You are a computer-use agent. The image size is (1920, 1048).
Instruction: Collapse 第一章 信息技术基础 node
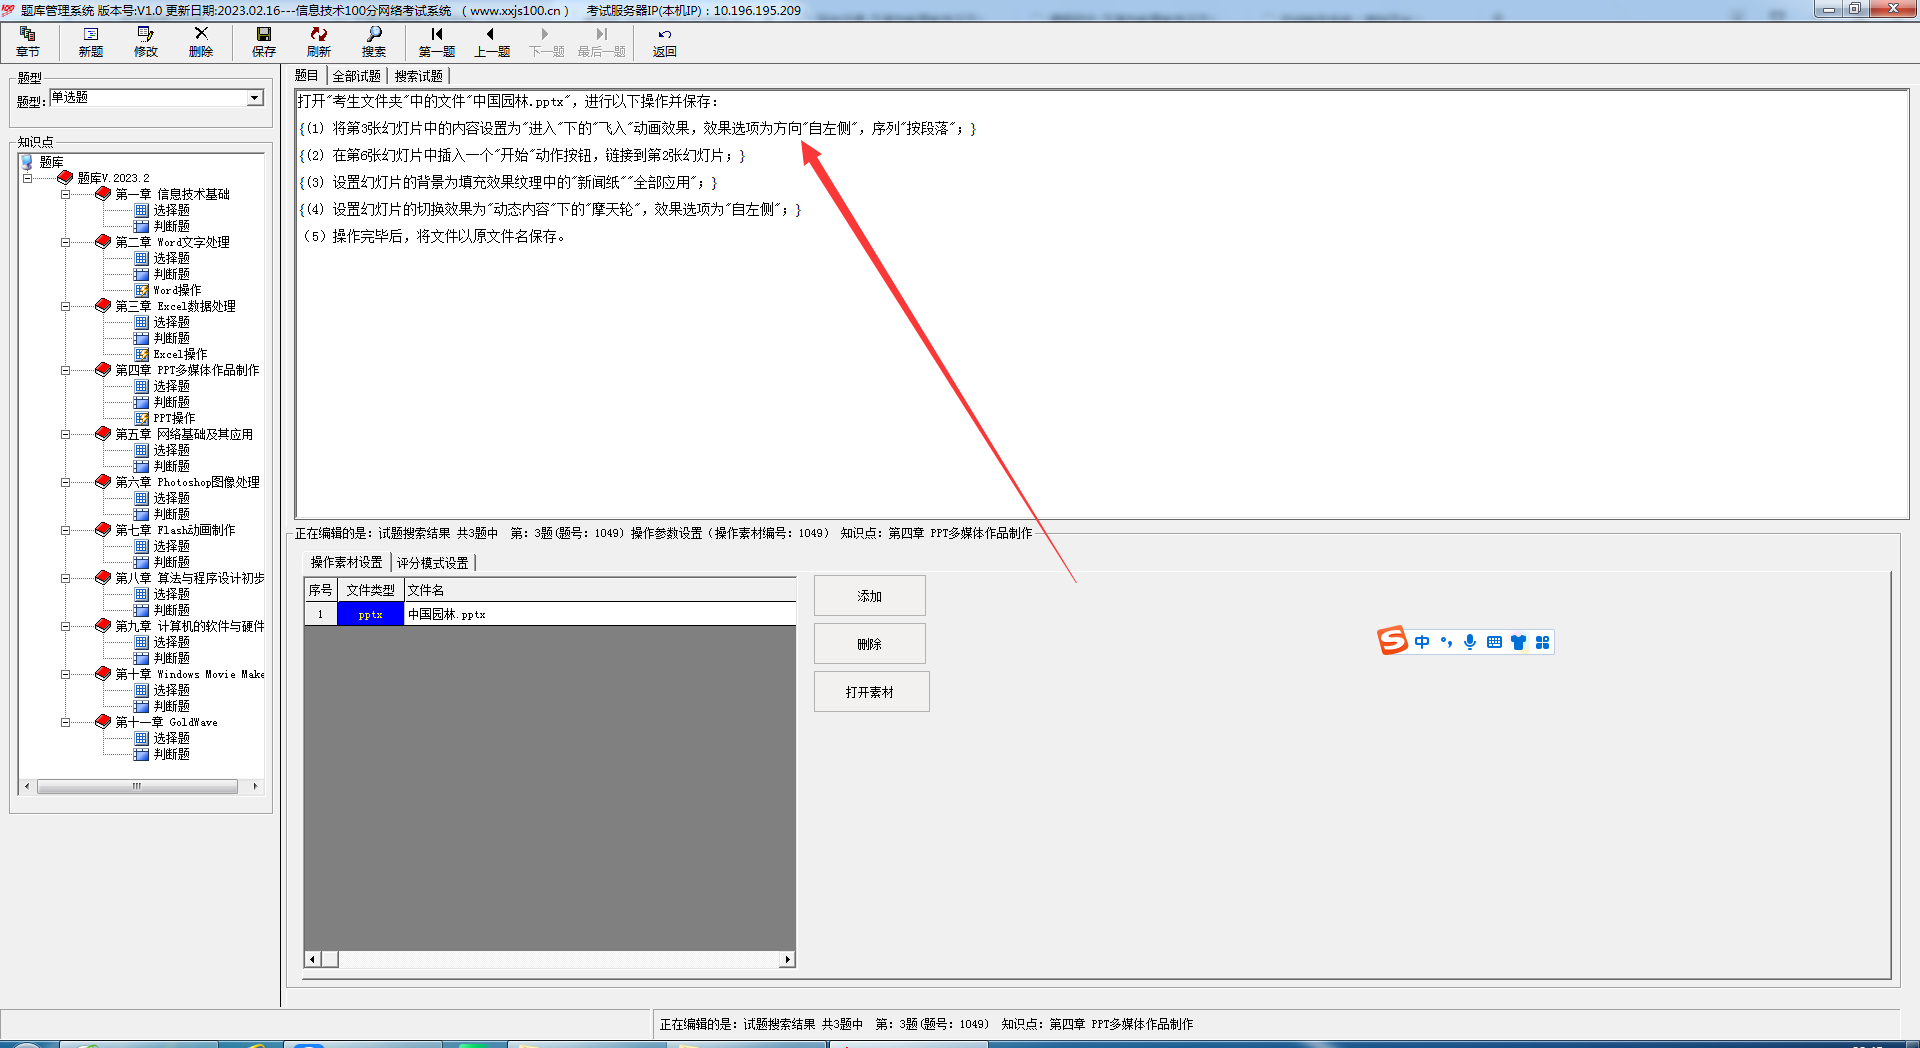pyautogui.click(x=65, y=194)
